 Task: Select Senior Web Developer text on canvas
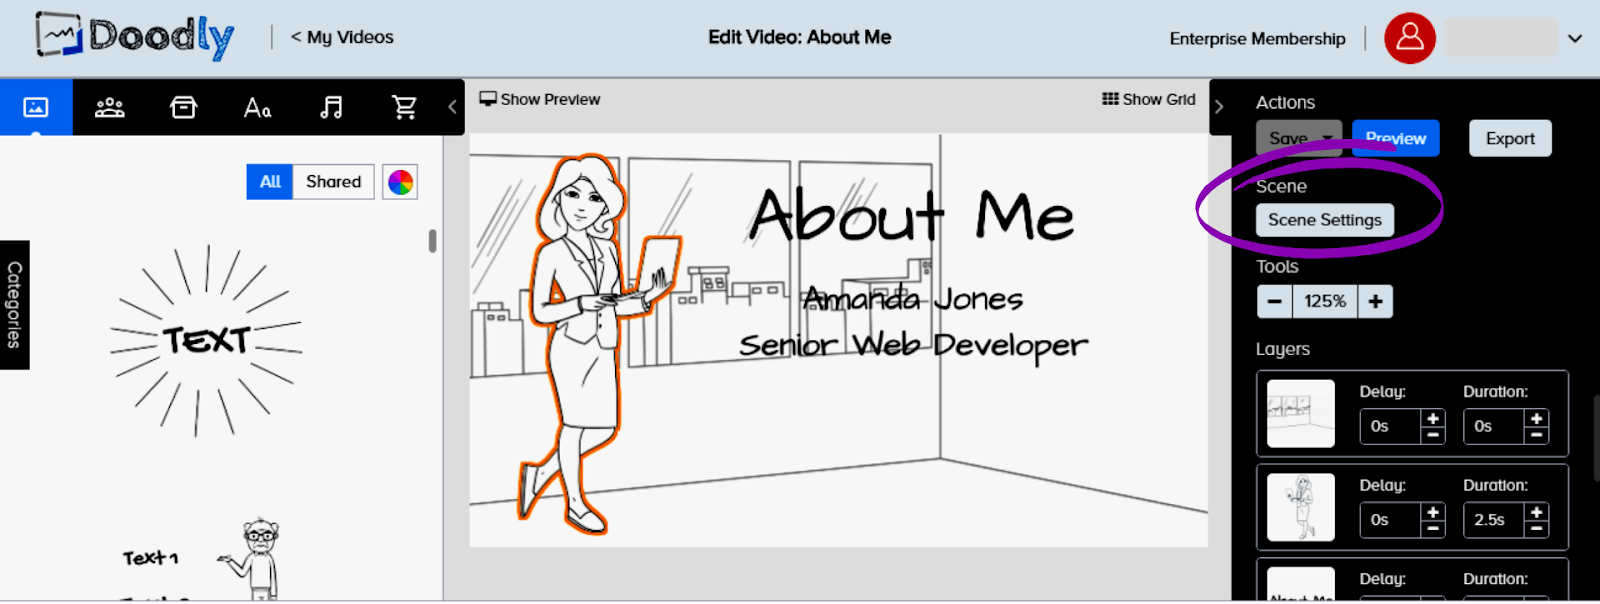tap(913, 345)
